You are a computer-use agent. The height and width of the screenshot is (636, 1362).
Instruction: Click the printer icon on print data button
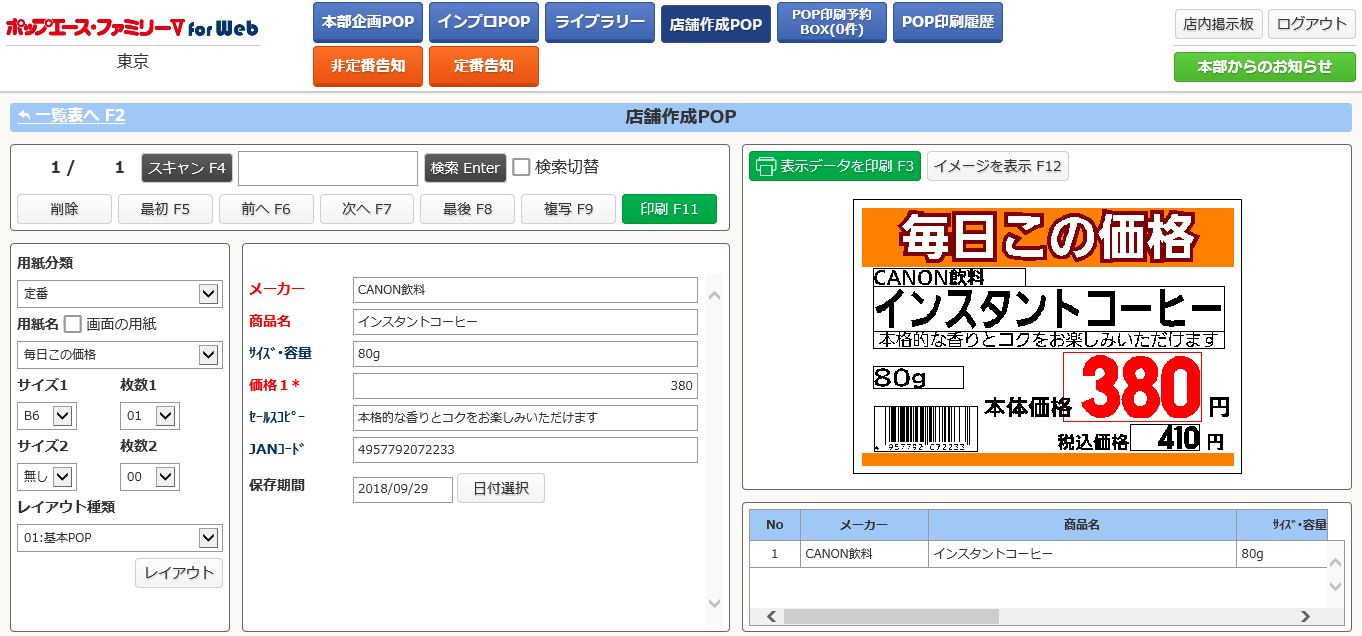coord(766,166)
